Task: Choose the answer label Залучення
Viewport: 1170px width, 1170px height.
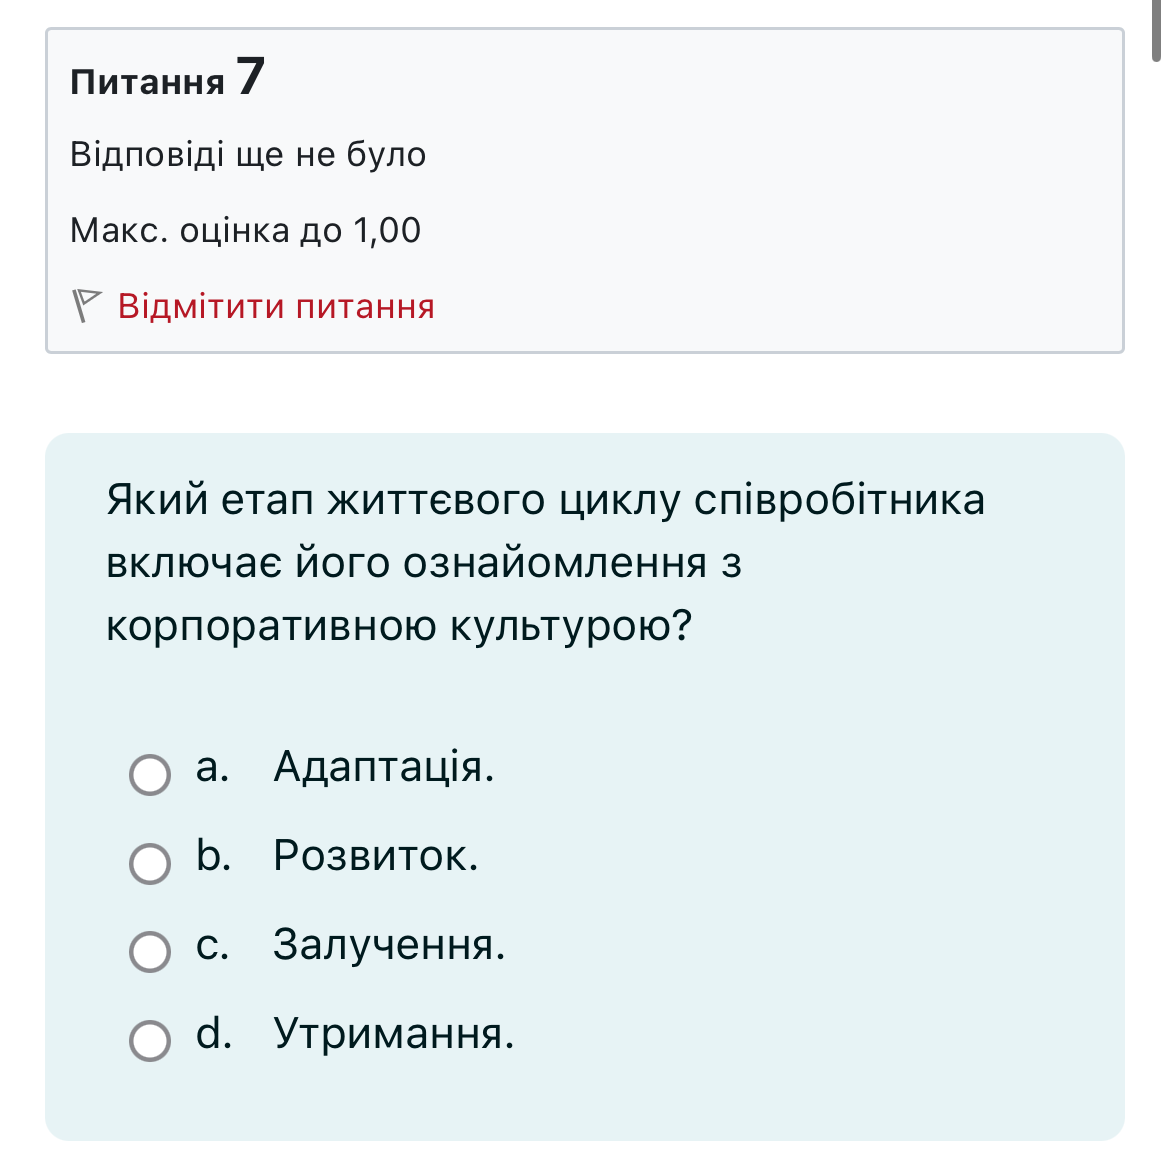Action: 389,944
